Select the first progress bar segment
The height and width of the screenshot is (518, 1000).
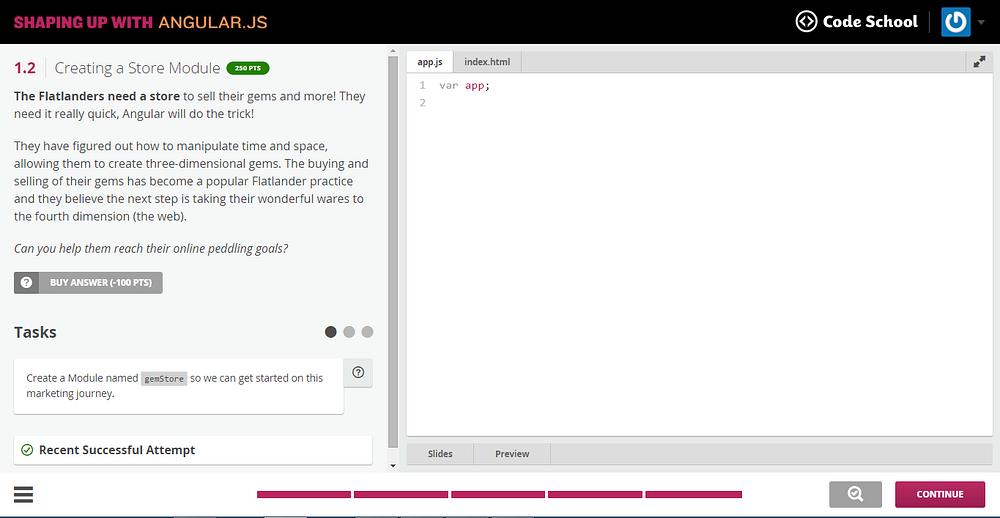[x=304, y=494]
